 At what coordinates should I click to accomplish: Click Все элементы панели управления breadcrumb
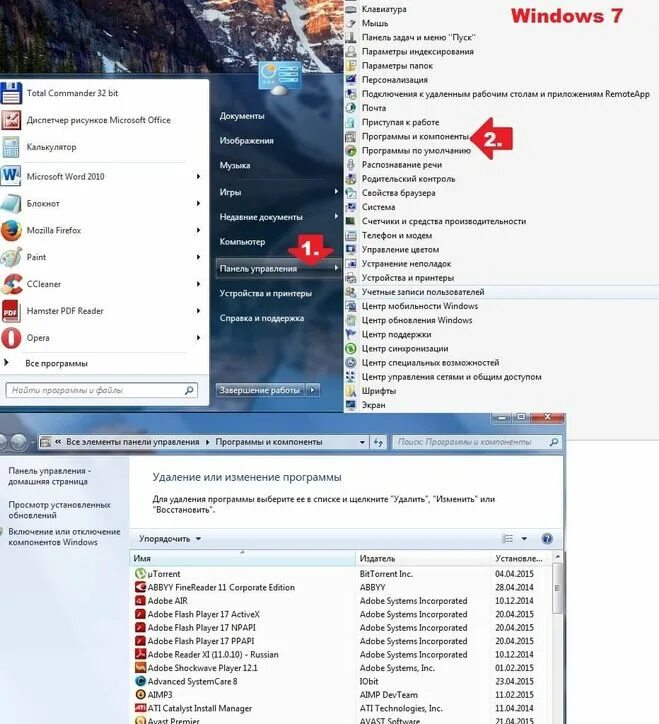click(x=133, y=442)
